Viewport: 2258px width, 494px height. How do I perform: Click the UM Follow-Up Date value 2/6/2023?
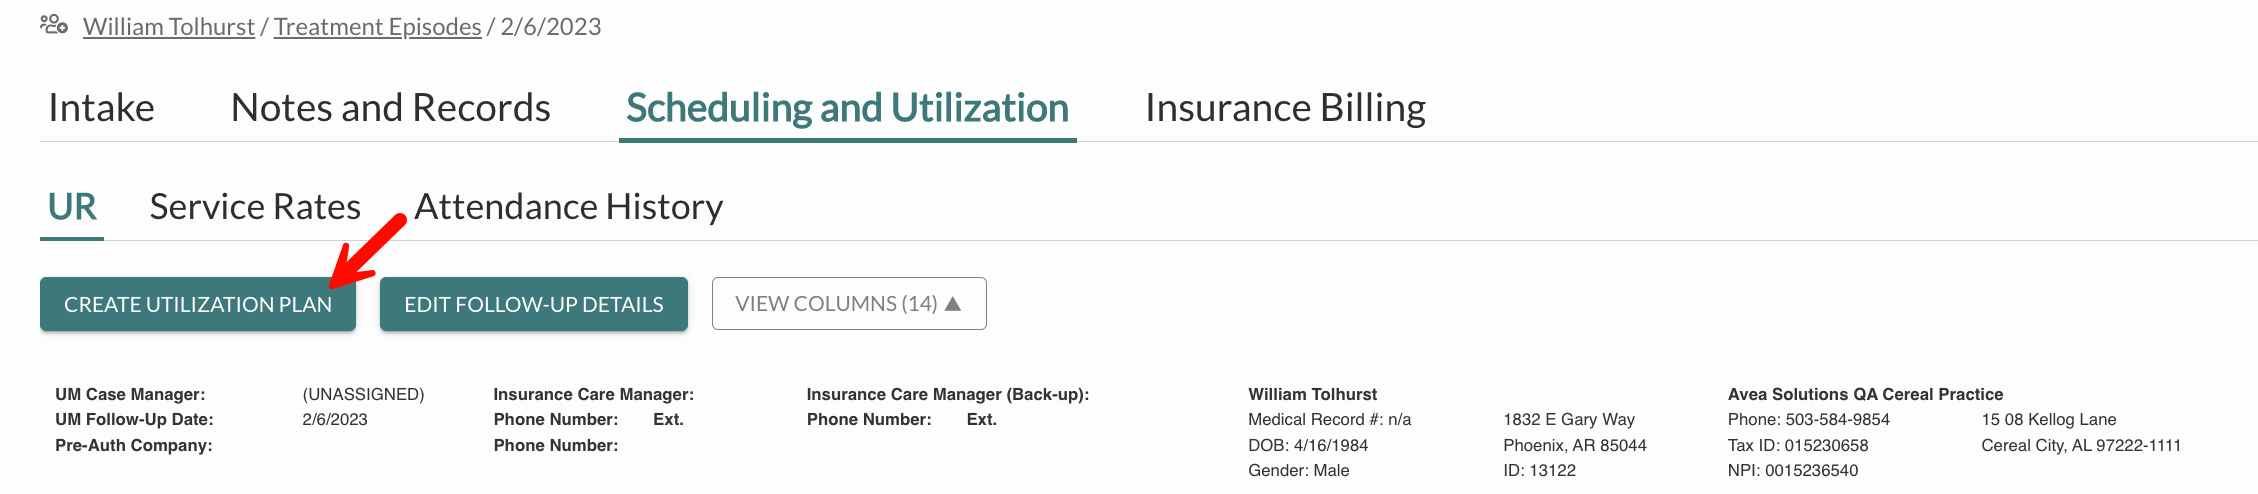(x=335, y=420)
